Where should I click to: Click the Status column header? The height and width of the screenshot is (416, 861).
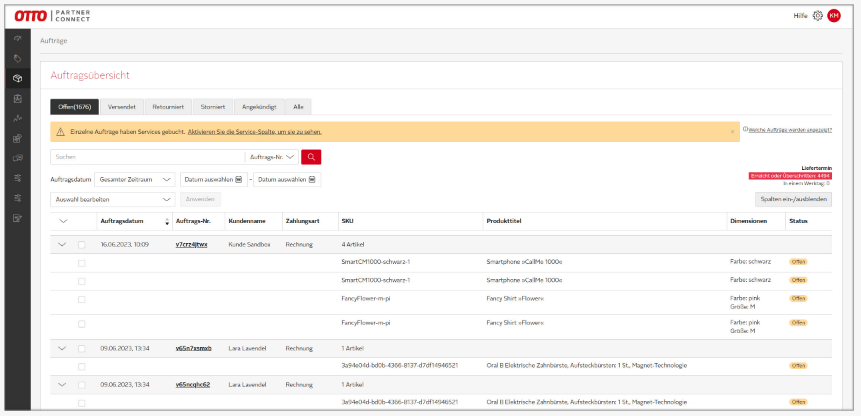[798, 221]
